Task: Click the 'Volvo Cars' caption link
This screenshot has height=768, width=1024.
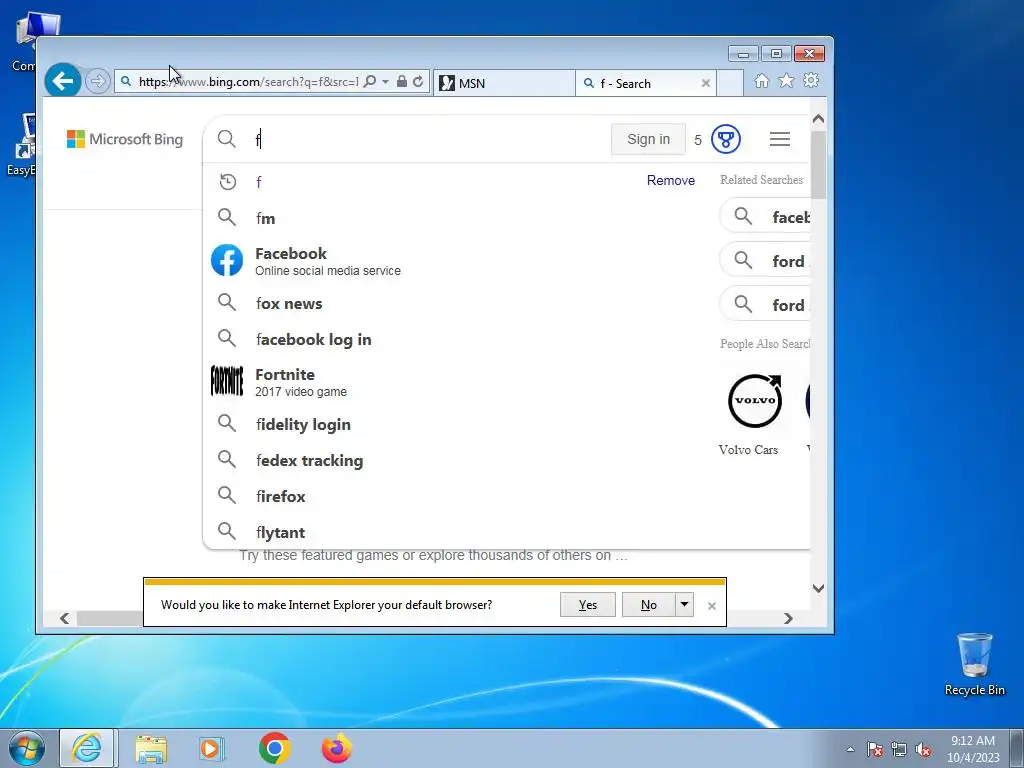Action: (x=748, y=450)
